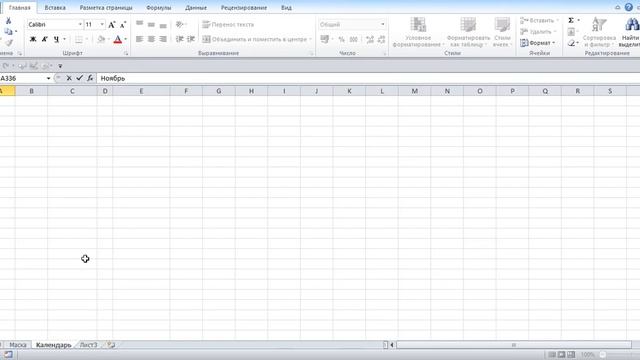This screenshot has height=360, width=640.
Task: Click the decrease indent icon
Action: pos(180,39)
